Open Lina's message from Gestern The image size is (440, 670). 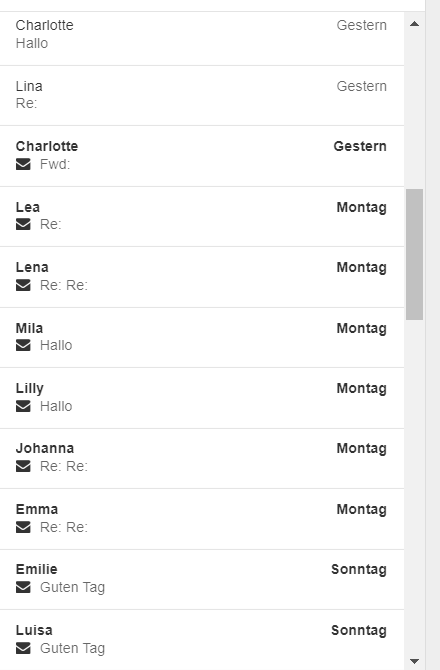pos(202,95)
